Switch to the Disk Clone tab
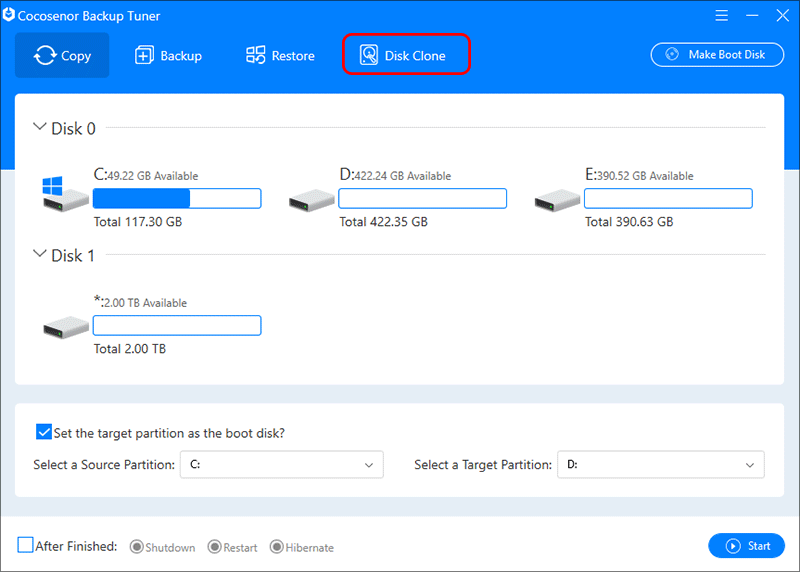This screenshot has width=800, height=572. (406, 55)
